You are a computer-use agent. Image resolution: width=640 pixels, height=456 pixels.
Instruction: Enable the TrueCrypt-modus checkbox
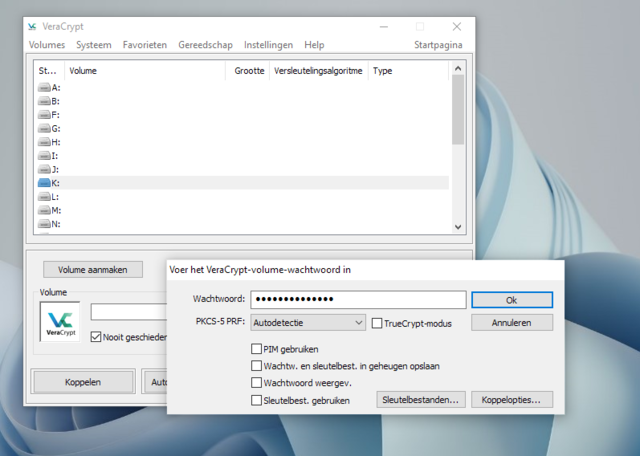[377, 323]
